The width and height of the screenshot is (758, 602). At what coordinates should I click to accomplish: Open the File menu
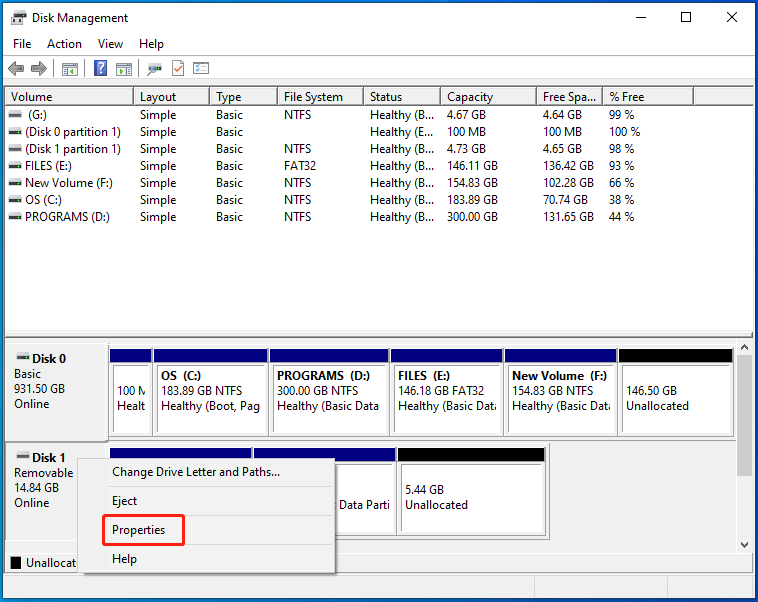click(22, 44)
